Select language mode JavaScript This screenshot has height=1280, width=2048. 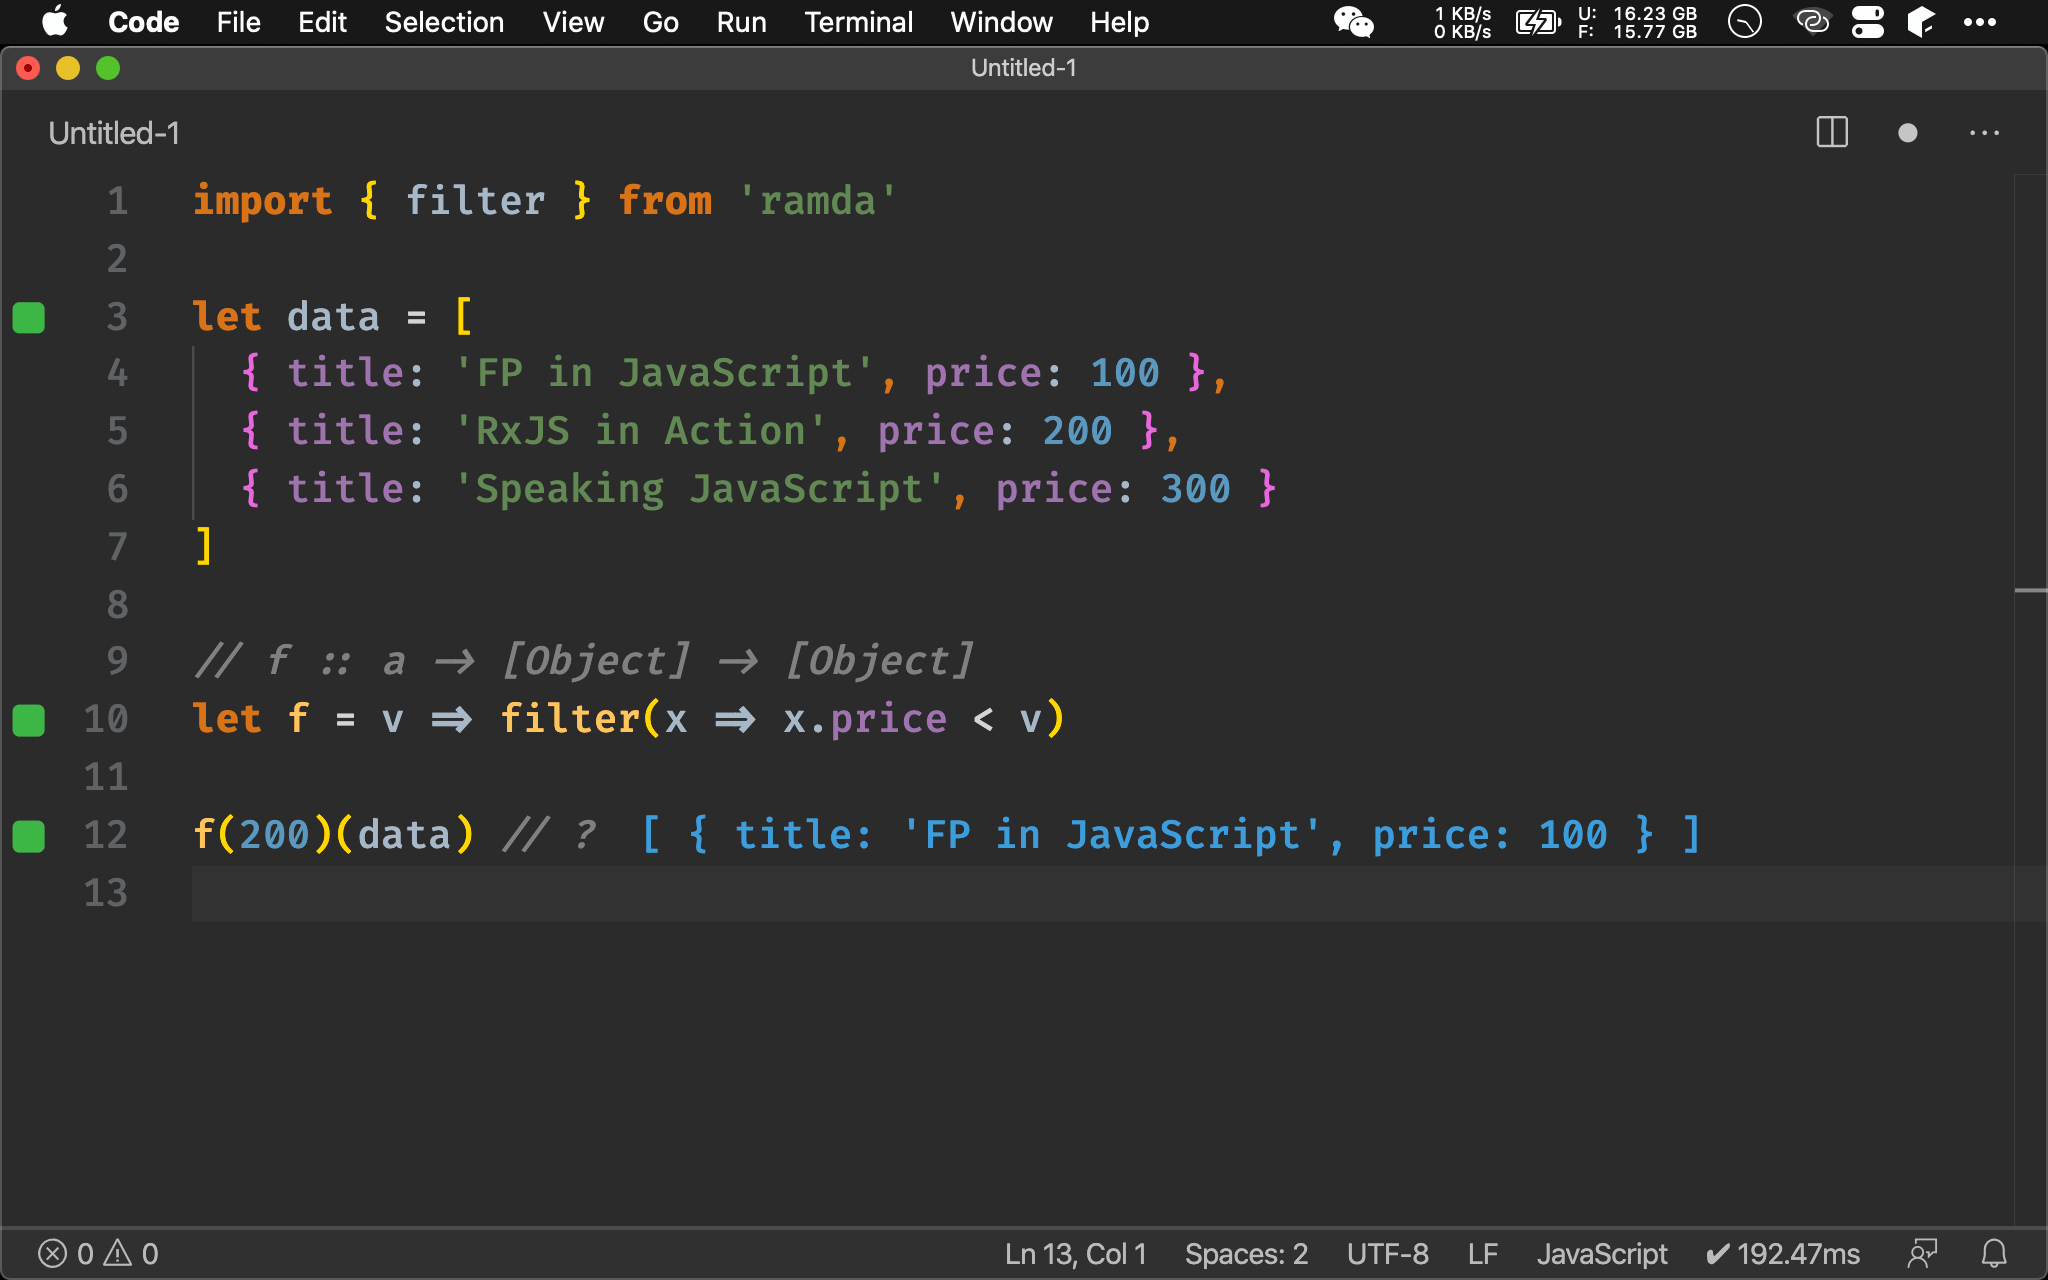click(x=1601, y=1254)
